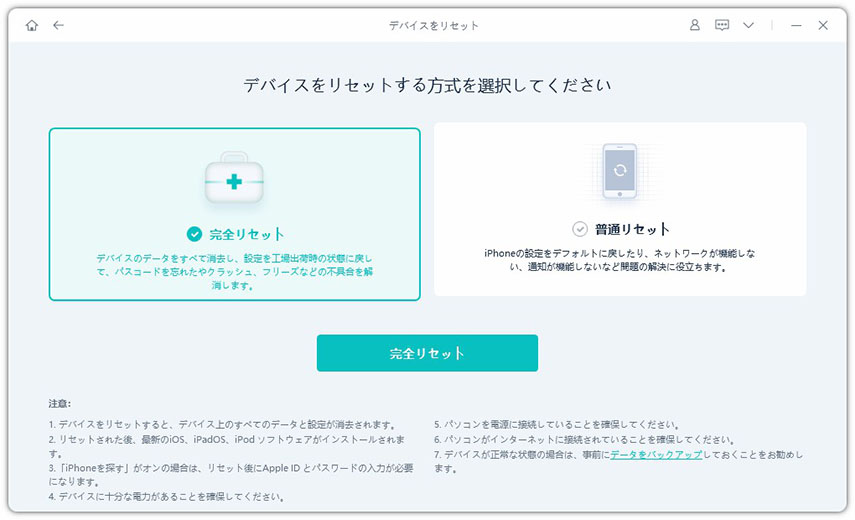This screenshot has height=520, width=855.
Task: Click the window title デバイスをリセット
Action: (x=433, y=26)
